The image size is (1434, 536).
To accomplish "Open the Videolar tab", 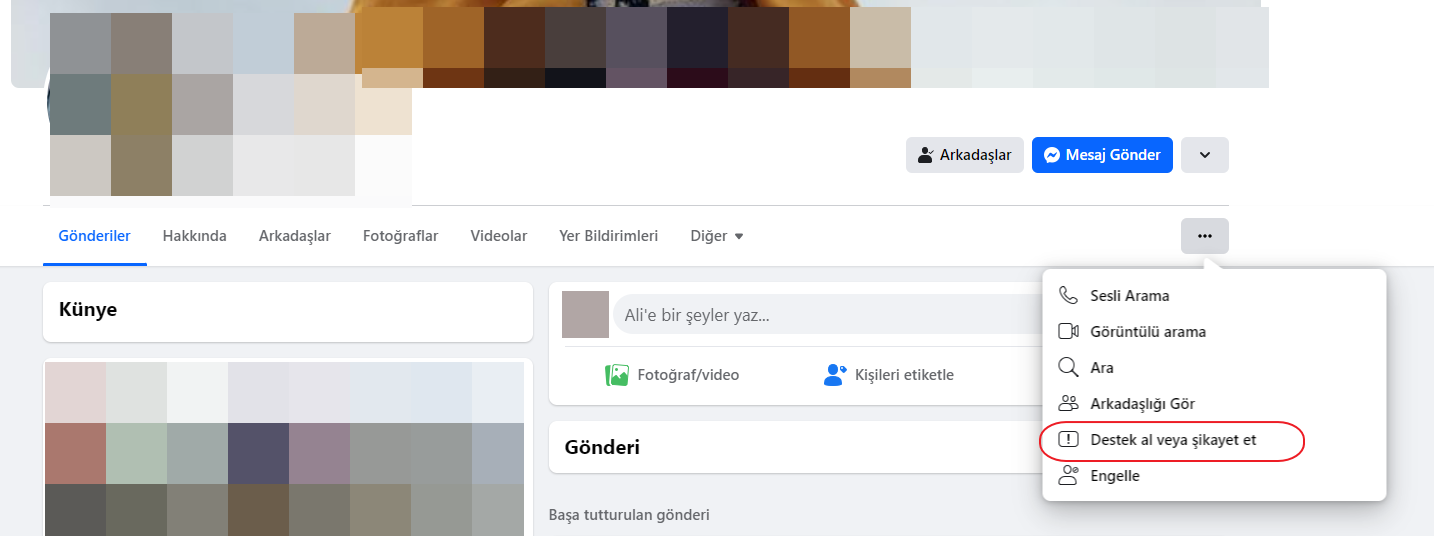I will (499, 237).
